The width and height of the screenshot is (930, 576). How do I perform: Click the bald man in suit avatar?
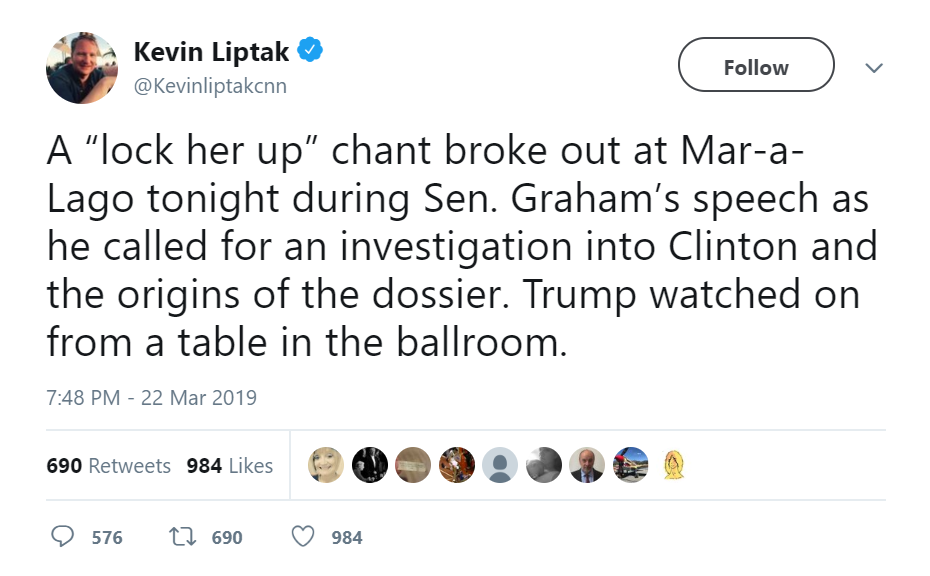point(587,464)
